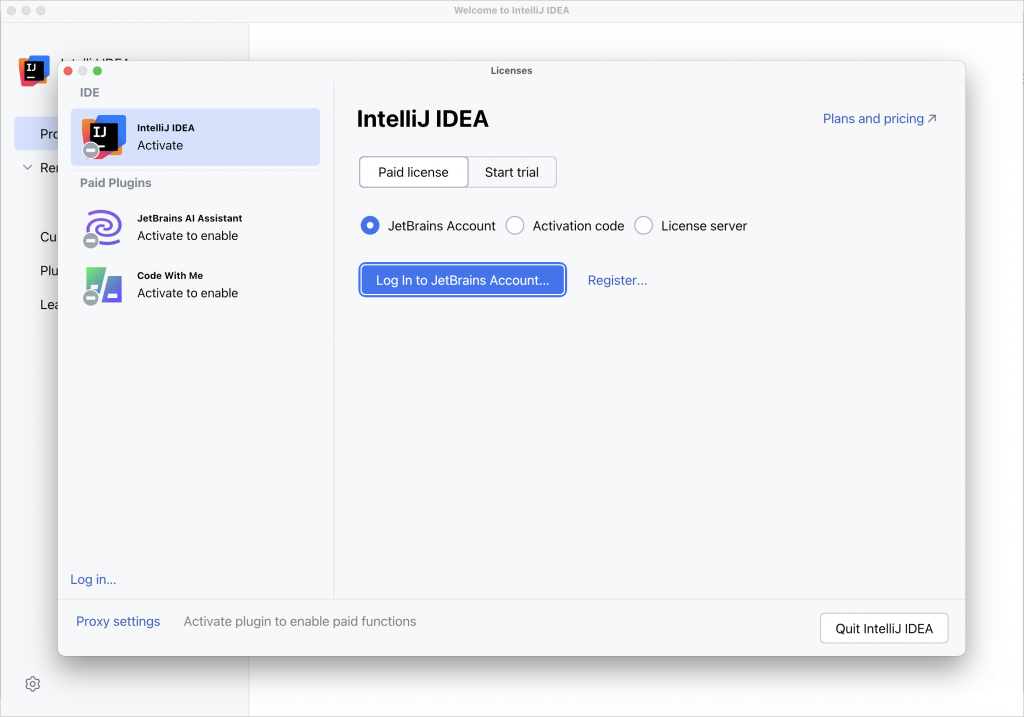Viewport: 1024px width, 717px height.
Task: Click the Log in link at bottom-left
Action: point(93,579)
